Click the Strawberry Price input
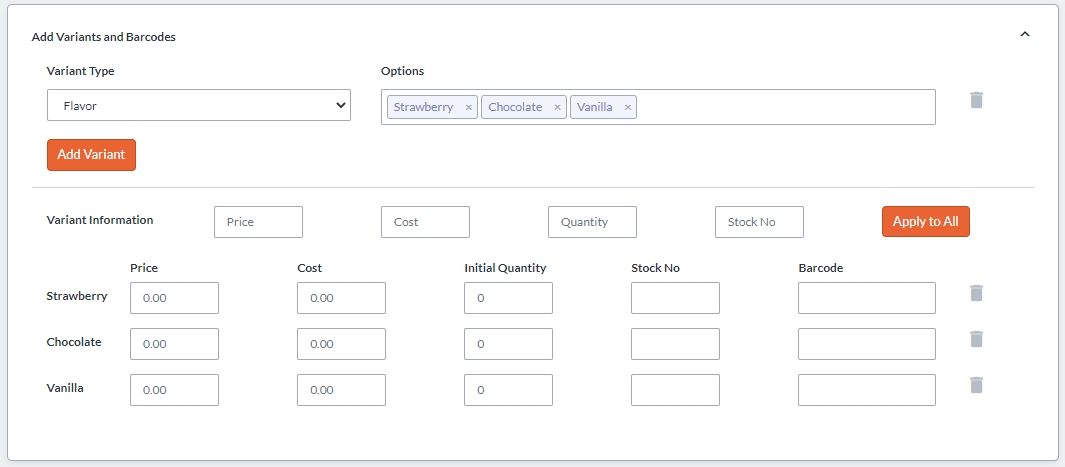Image resolution: width=1065 pixels, height=467 pixels. [x=174, y=298]
